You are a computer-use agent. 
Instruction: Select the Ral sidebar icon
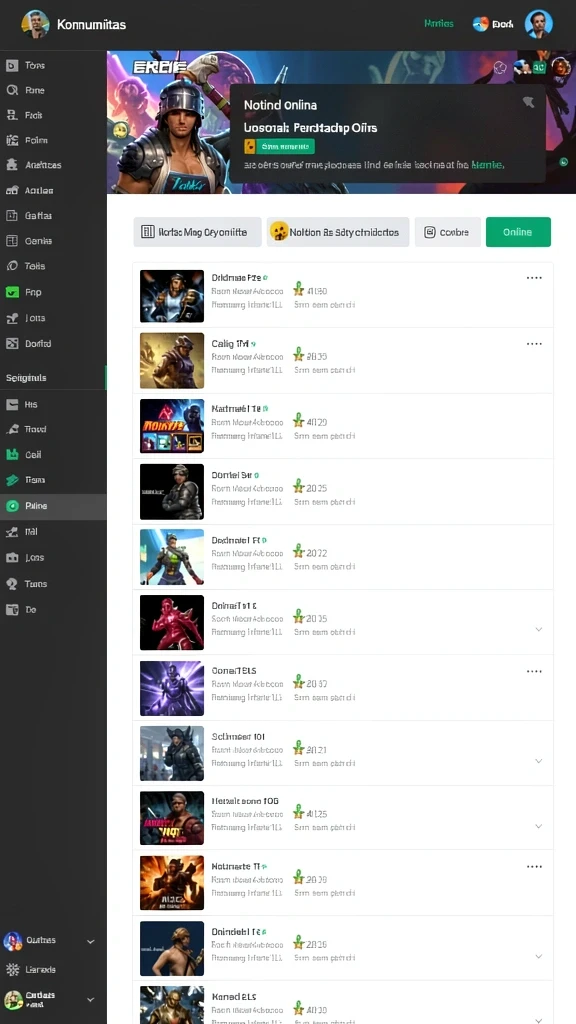point(11,532)
